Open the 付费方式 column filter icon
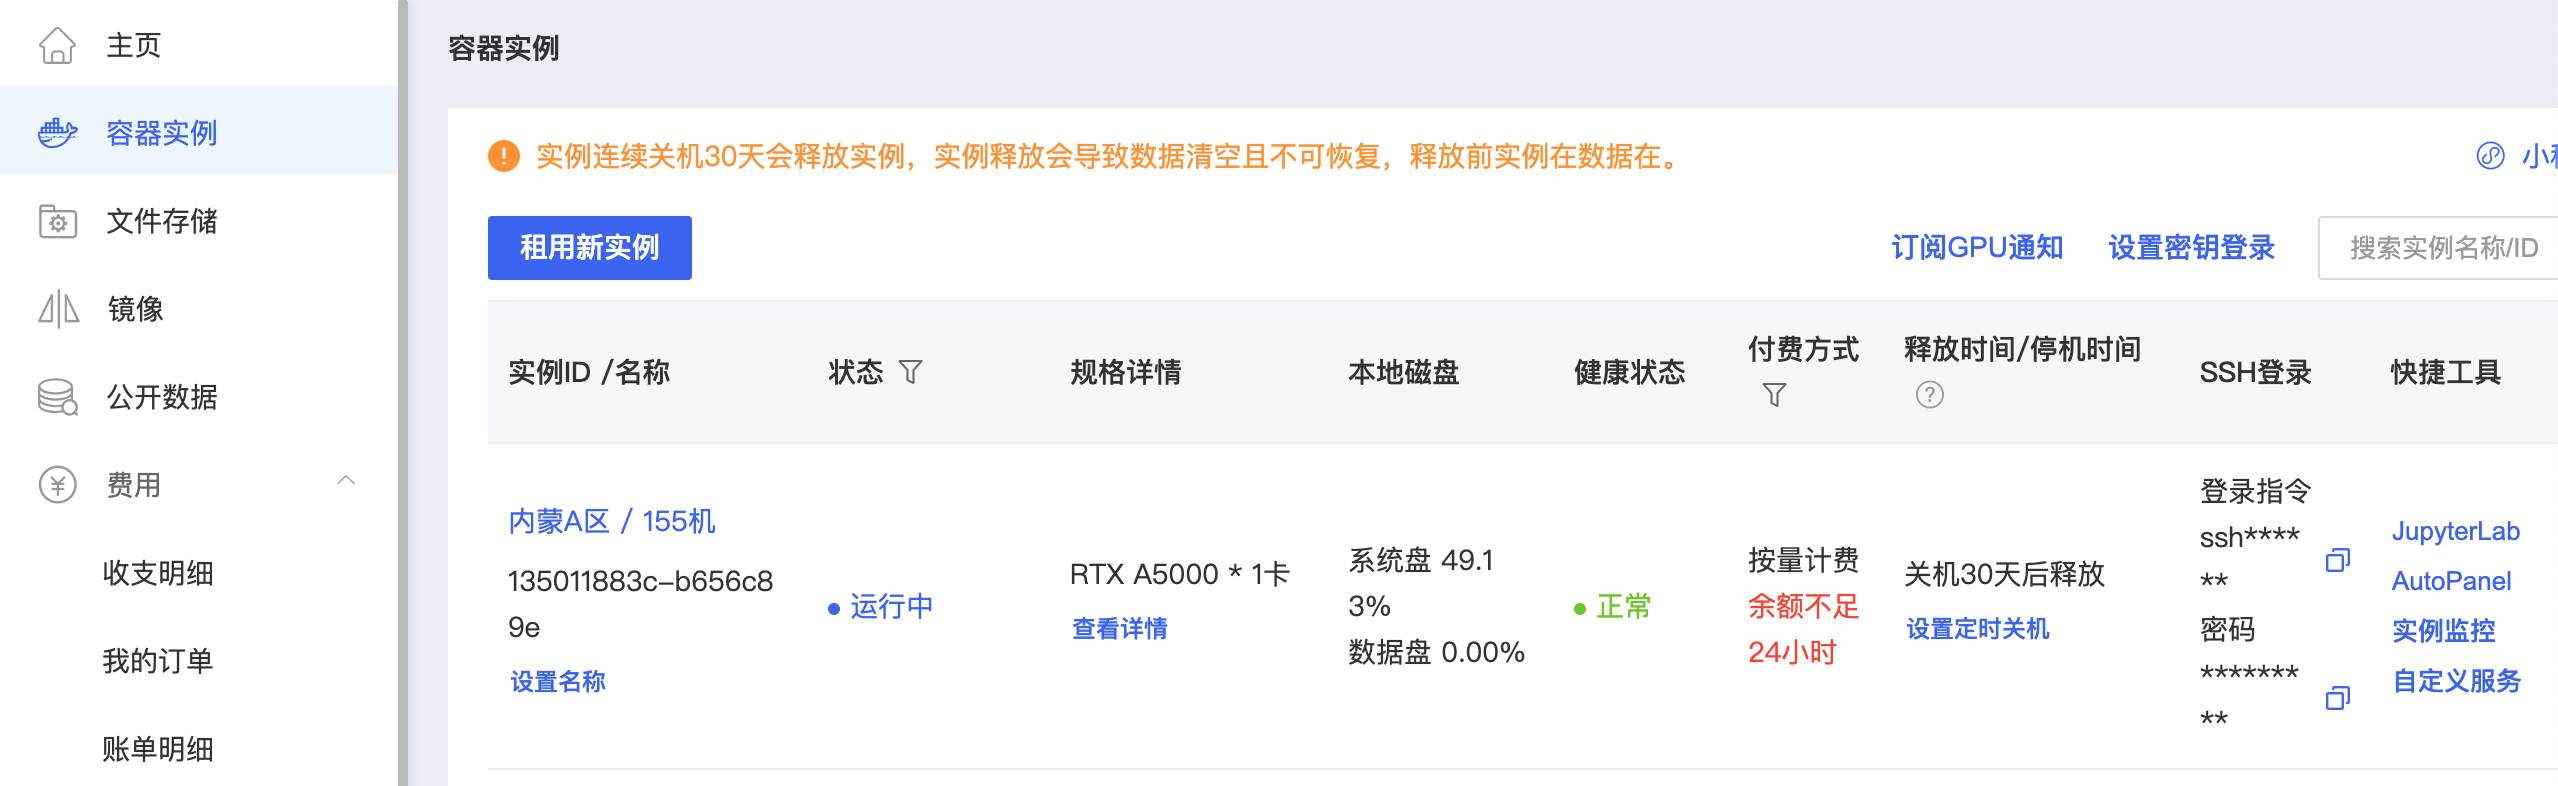2558x786 pixels. [x=1774, y=395]
